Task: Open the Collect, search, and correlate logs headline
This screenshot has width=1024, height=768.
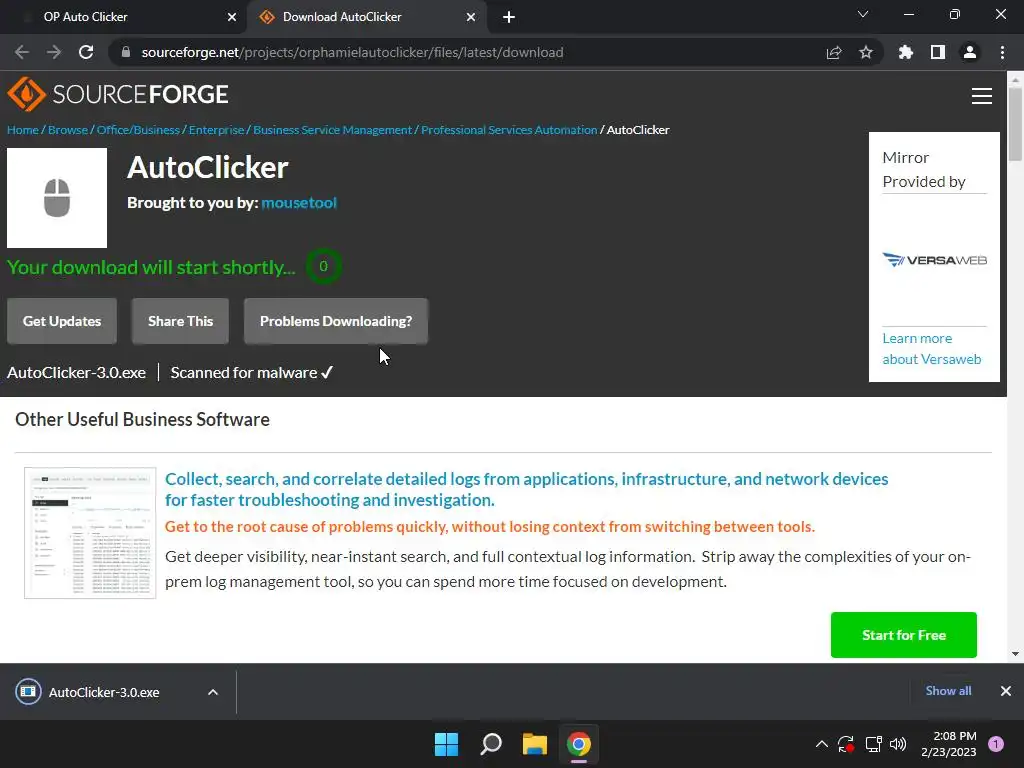Action: coord(526,489)
